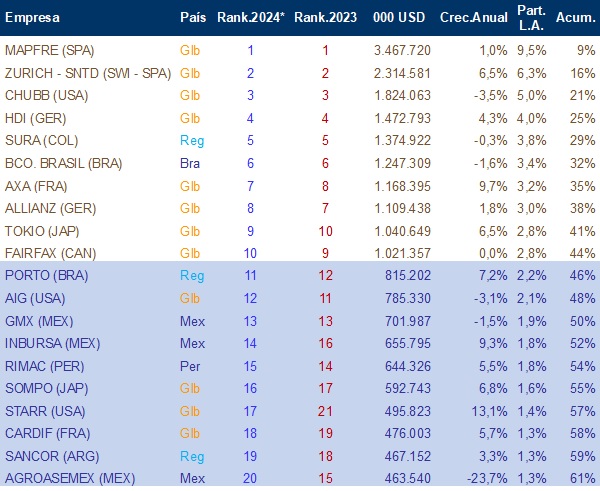This screenshot has height=491, width=600.
Task: Click the Crec.Anual column header
Action: pyautogui.click(x=474, y=18)
